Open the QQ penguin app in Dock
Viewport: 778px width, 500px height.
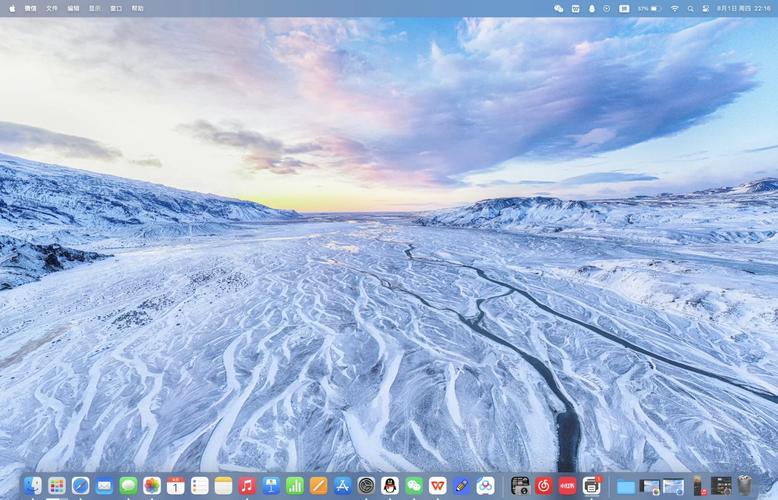[390, 485]
